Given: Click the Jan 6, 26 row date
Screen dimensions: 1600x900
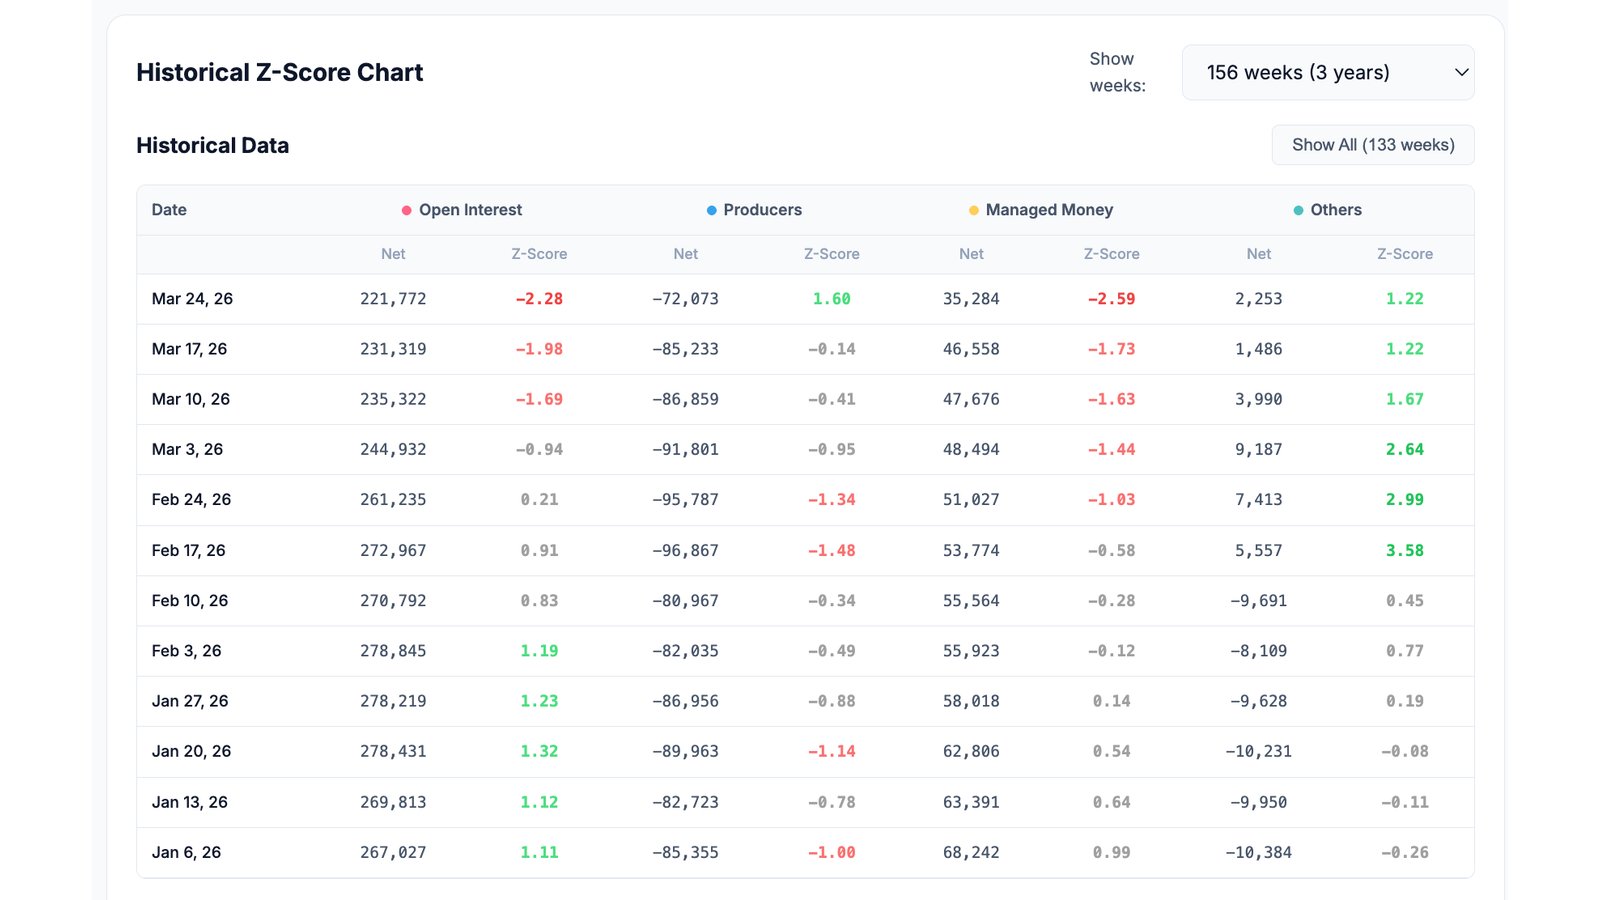Looking at the screenshot, I should (186, 852).
